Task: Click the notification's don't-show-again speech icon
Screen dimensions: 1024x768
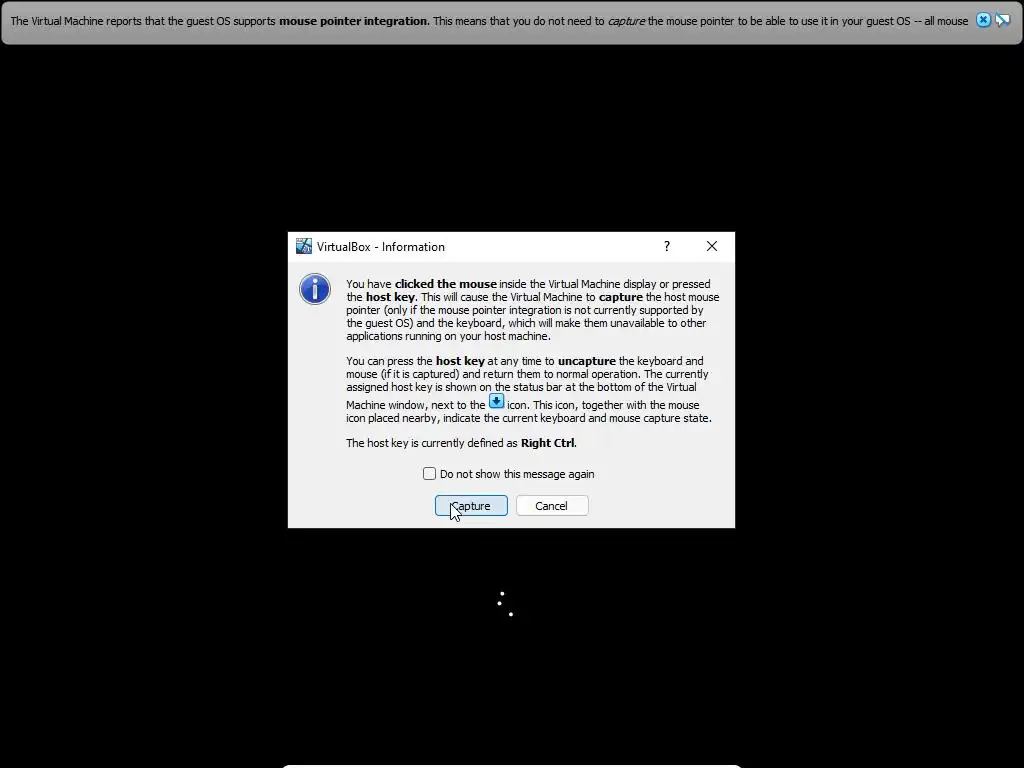Action: click(x=1002, y=20)
